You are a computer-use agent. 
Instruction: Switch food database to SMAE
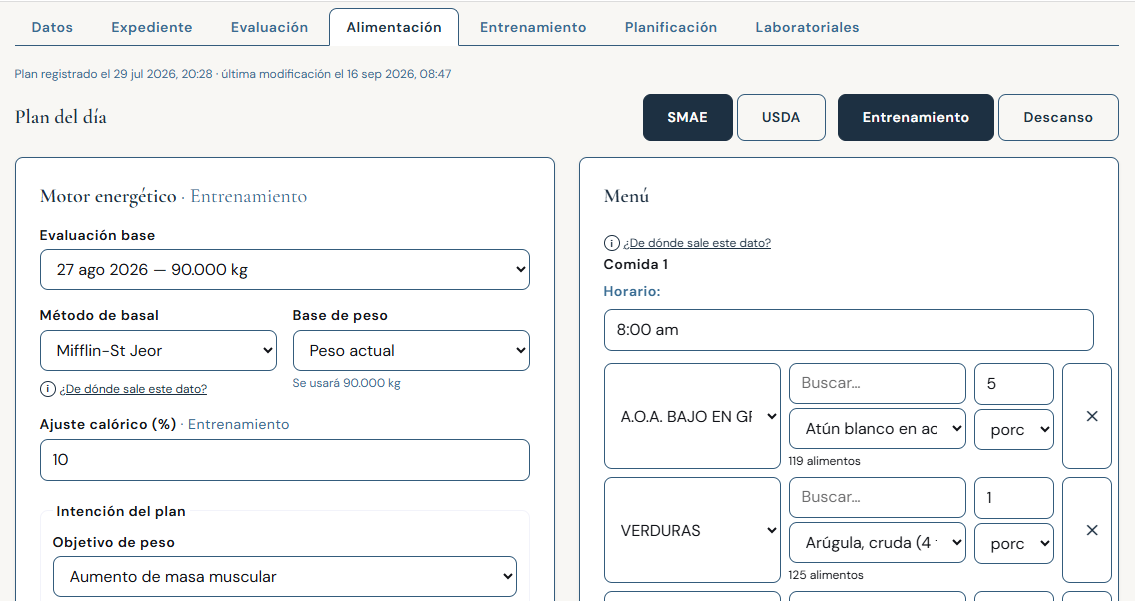click(688, 117)
